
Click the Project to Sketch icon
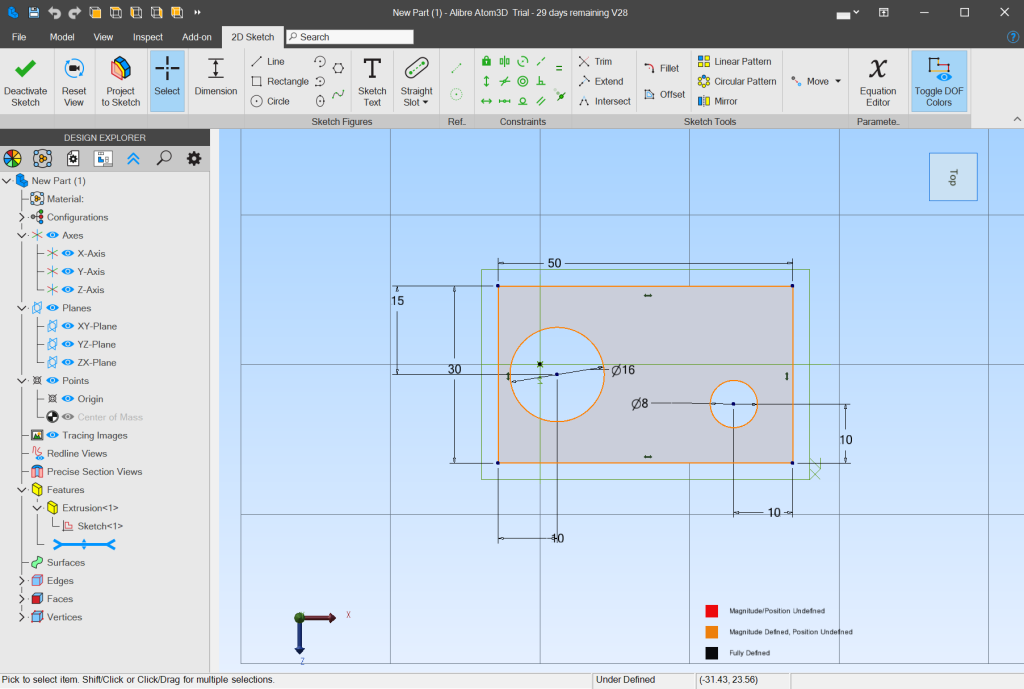click(x=120, y=69)
